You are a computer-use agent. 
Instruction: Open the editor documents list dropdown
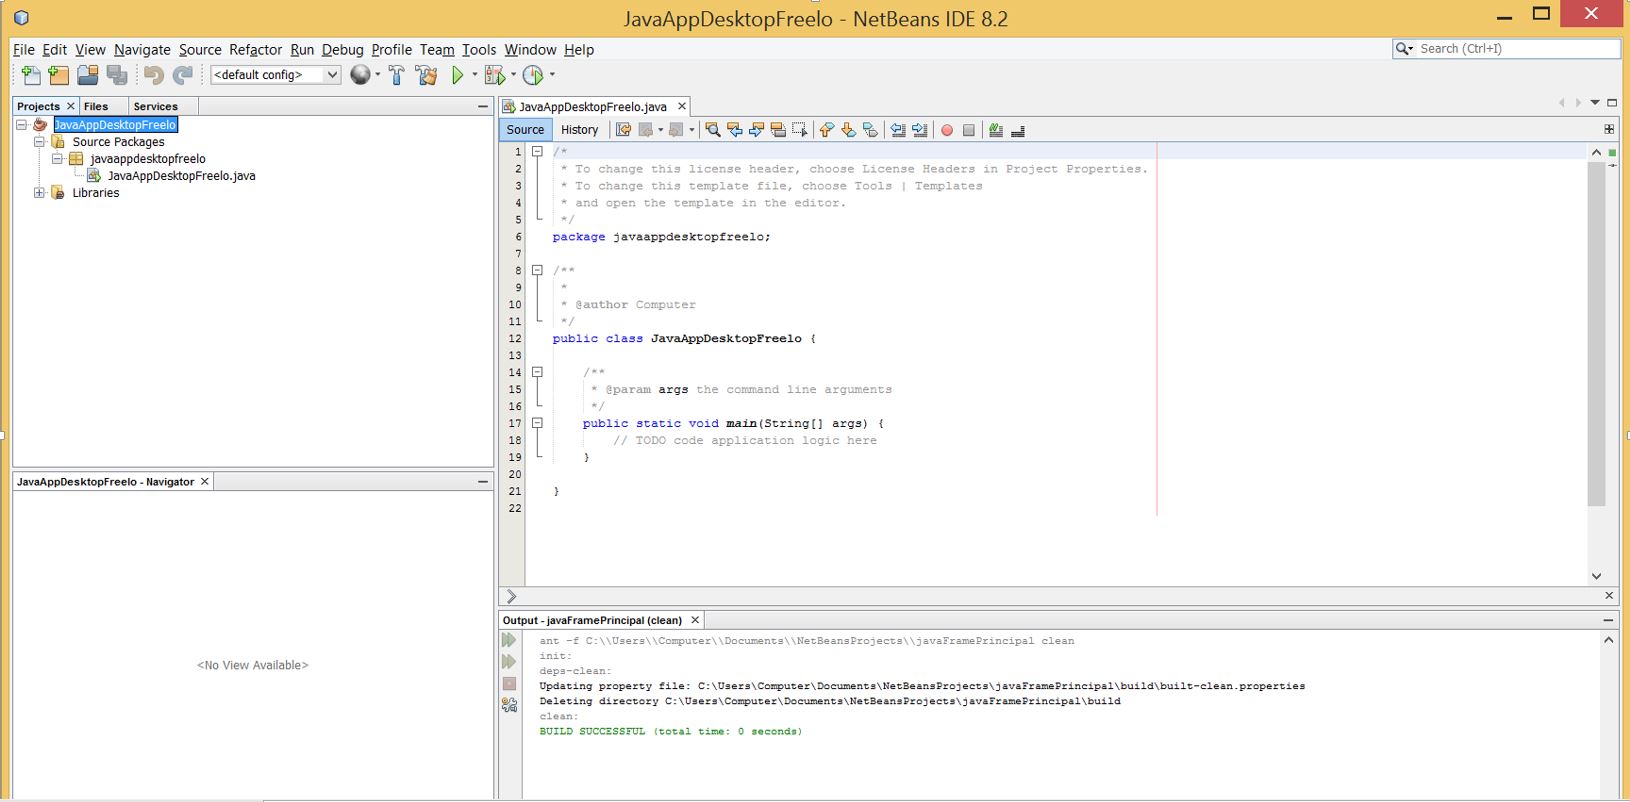coord(1595,103)
